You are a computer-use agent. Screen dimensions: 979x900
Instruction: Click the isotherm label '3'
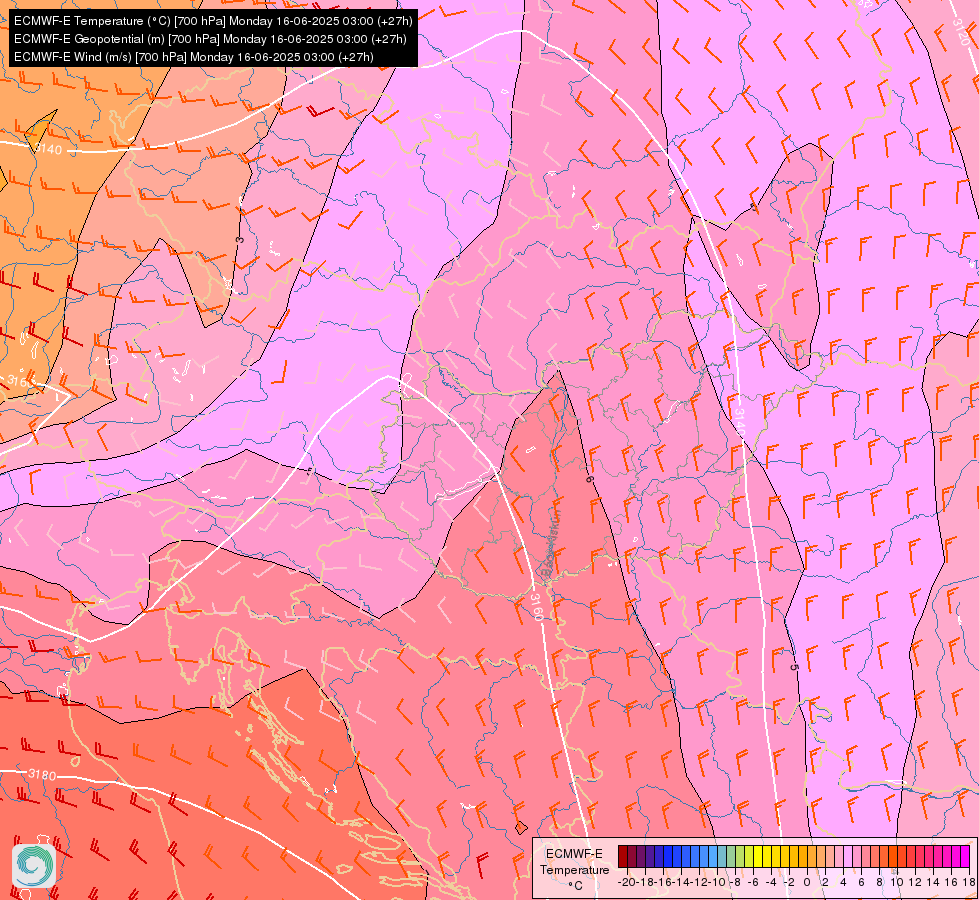click(x=240, y=240)
